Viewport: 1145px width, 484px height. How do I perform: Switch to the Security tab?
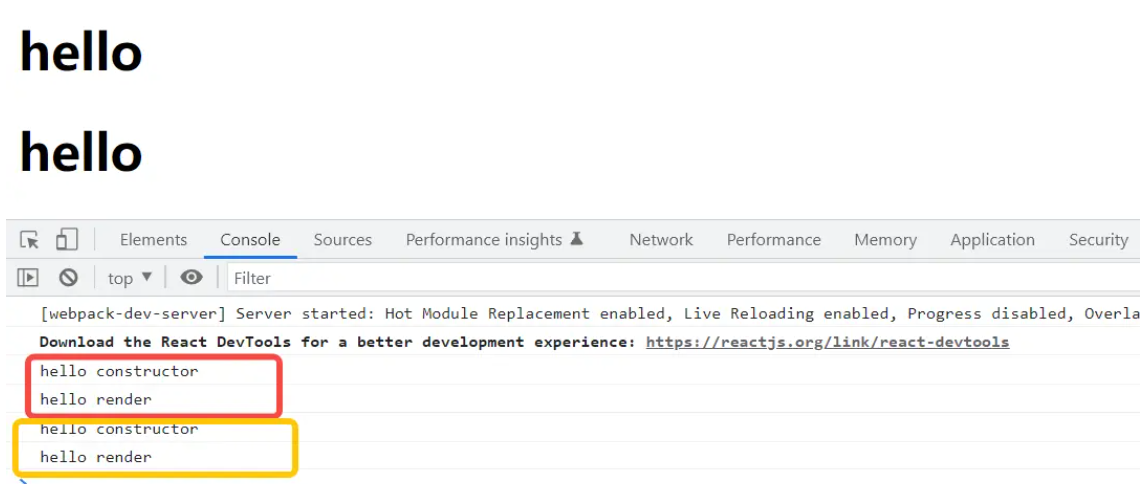1098,239
